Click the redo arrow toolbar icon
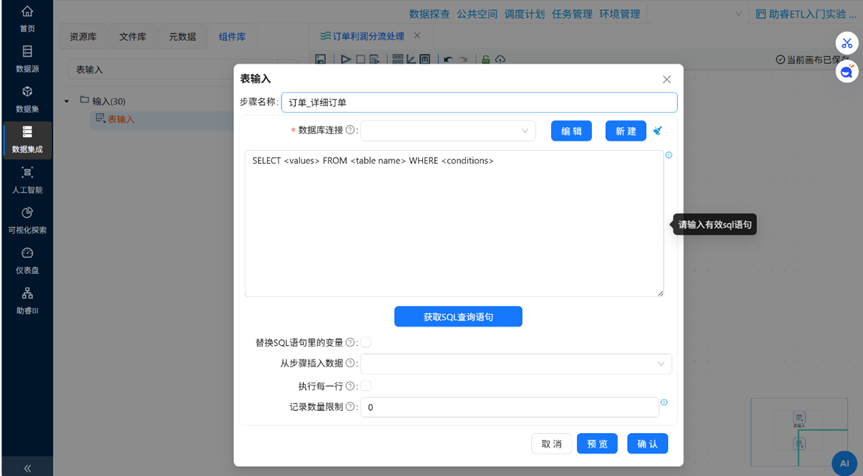This screenshot has width=863, height=476. 463,59
